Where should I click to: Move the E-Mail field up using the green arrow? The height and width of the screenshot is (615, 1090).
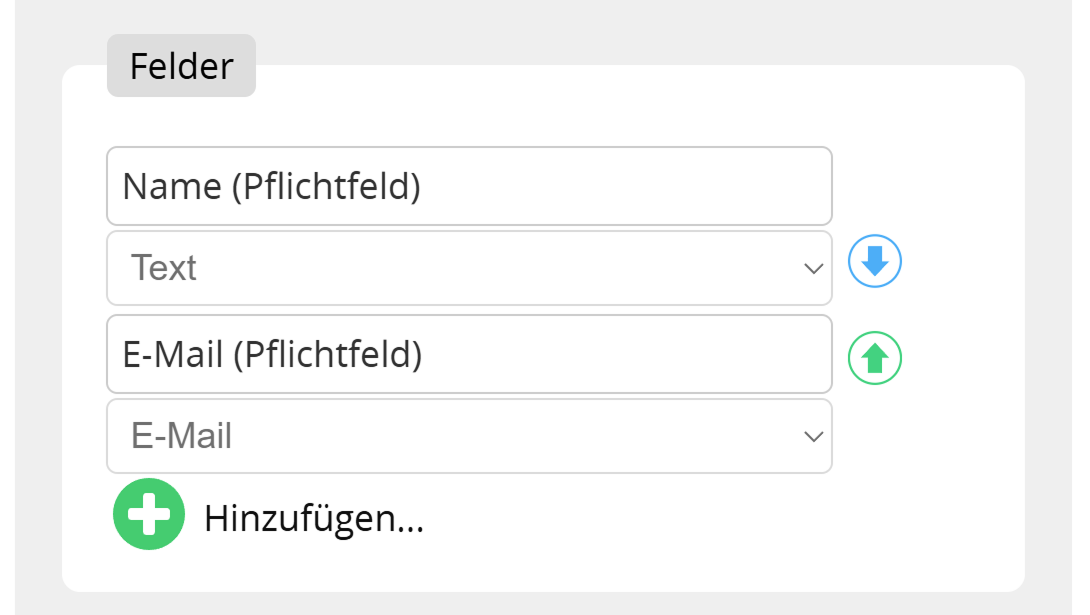(x=874, y=357)
